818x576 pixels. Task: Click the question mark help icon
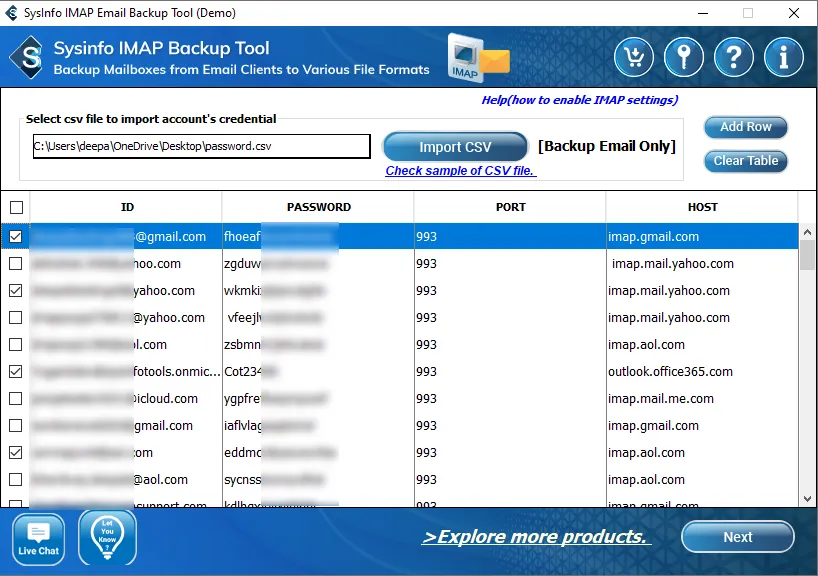pyautogui.click(x=734, y=57)
